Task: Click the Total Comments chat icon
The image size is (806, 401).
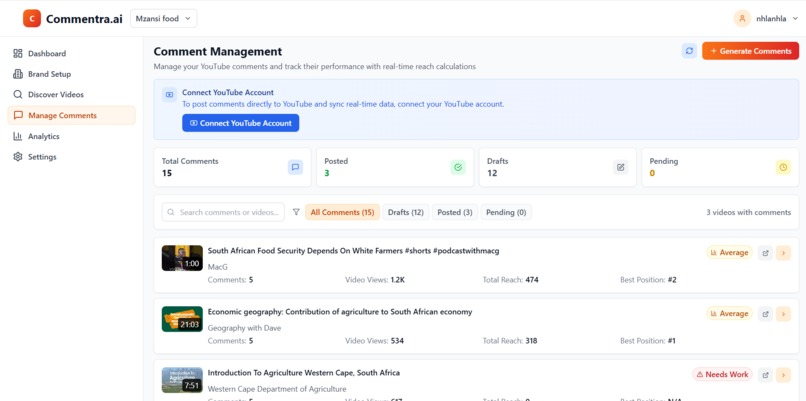Action: tap(295, 167)
